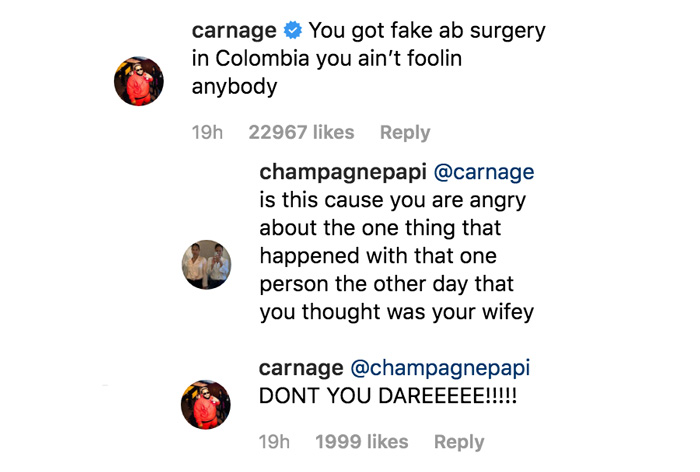Visit the champagnepapi username link

[341, 173]
